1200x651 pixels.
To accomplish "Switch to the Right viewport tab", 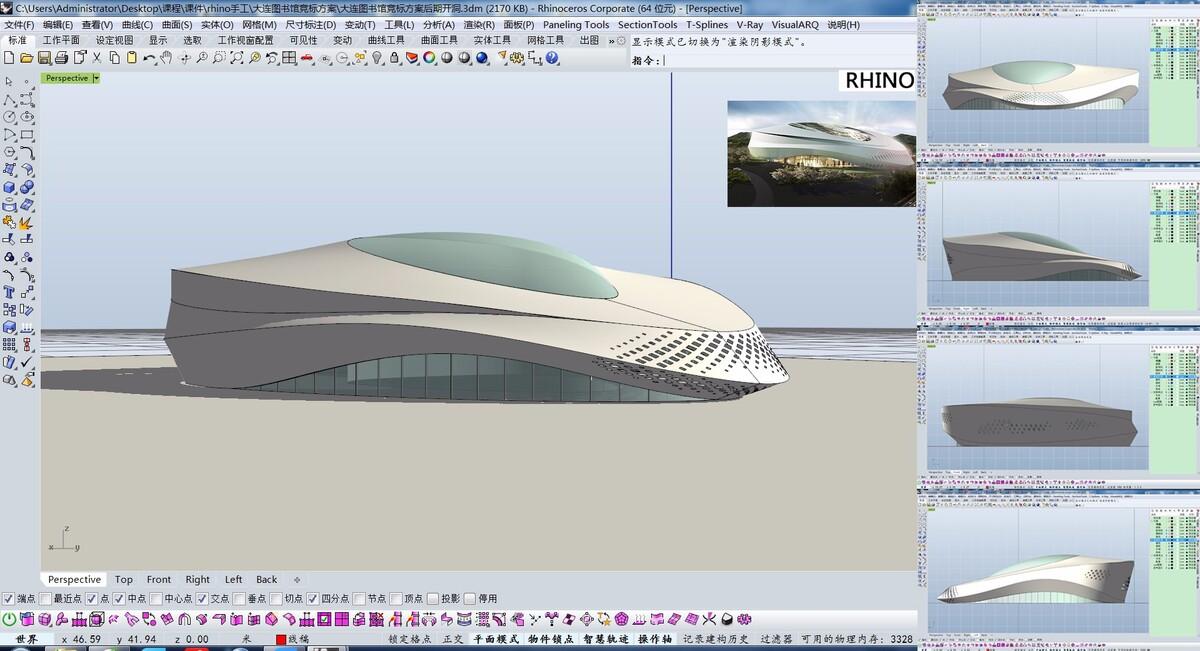I will (198, 580).
